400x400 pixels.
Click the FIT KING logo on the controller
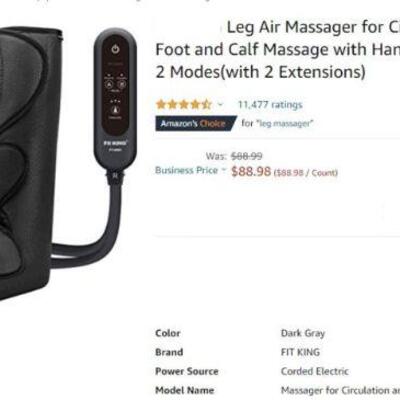(115, 143)
